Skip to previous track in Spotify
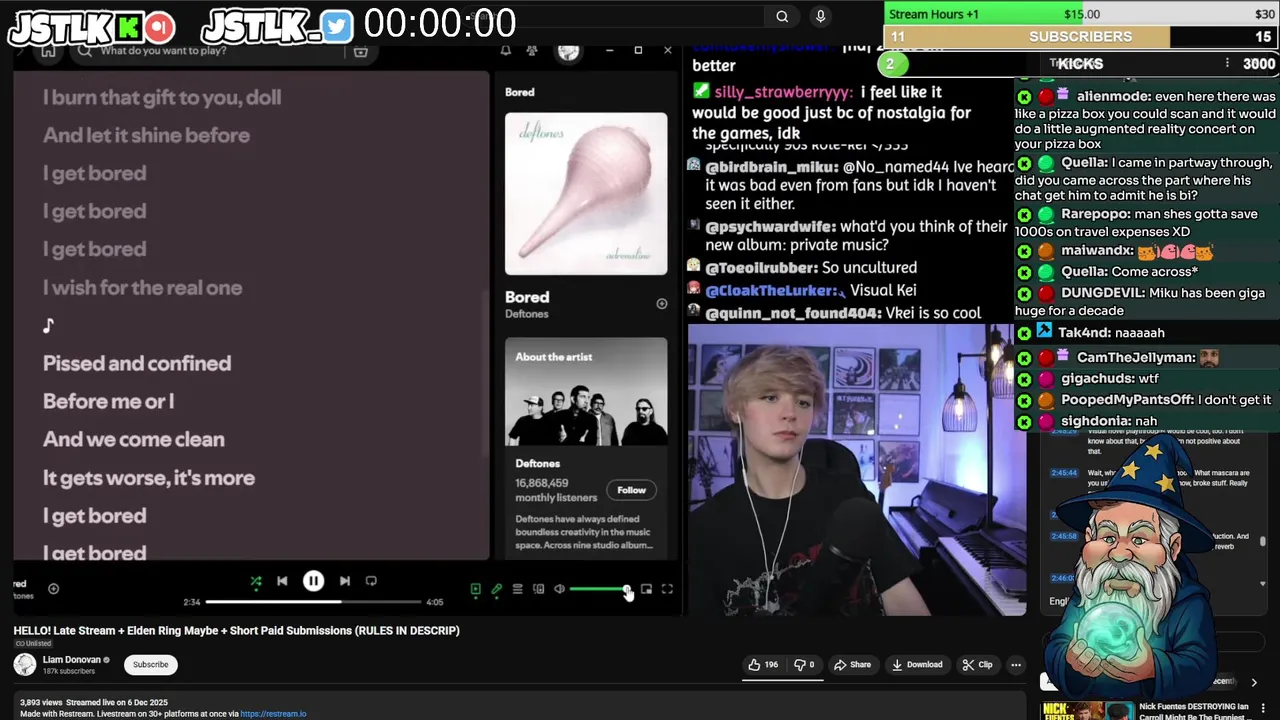 pos(282,581)
